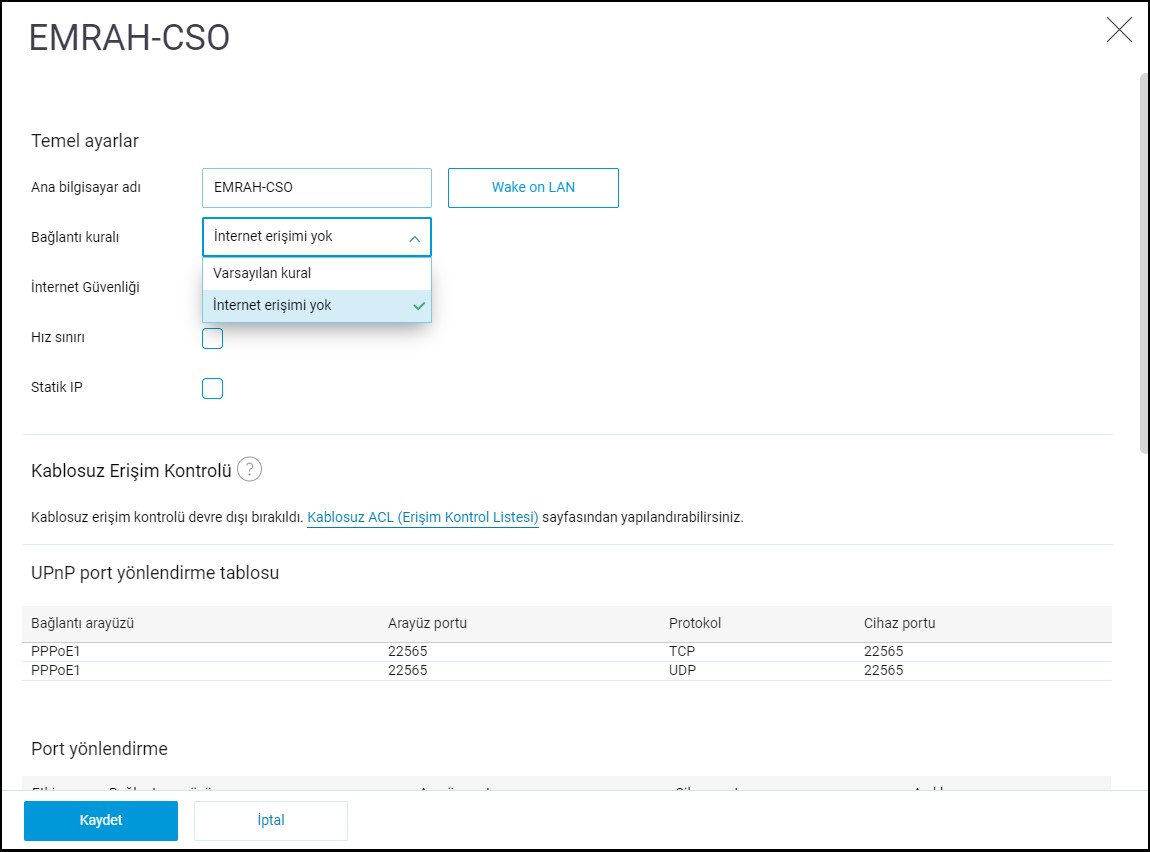Open the Kablosuz ACL (Erişim Kontrol Listesi) link
This screenshot has width=1150, height=852.
pyautogui.click(x=422, y=517)
